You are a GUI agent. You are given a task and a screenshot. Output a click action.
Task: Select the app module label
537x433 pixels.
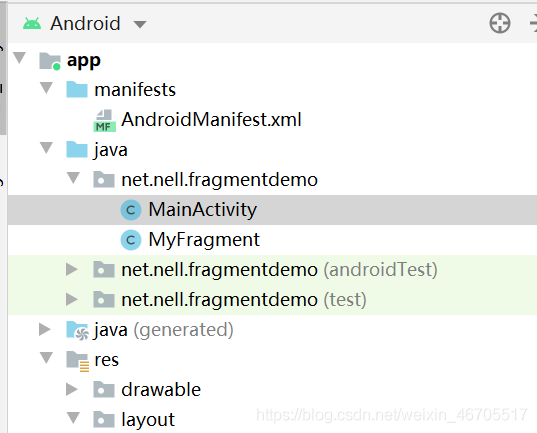click(84, 61)
